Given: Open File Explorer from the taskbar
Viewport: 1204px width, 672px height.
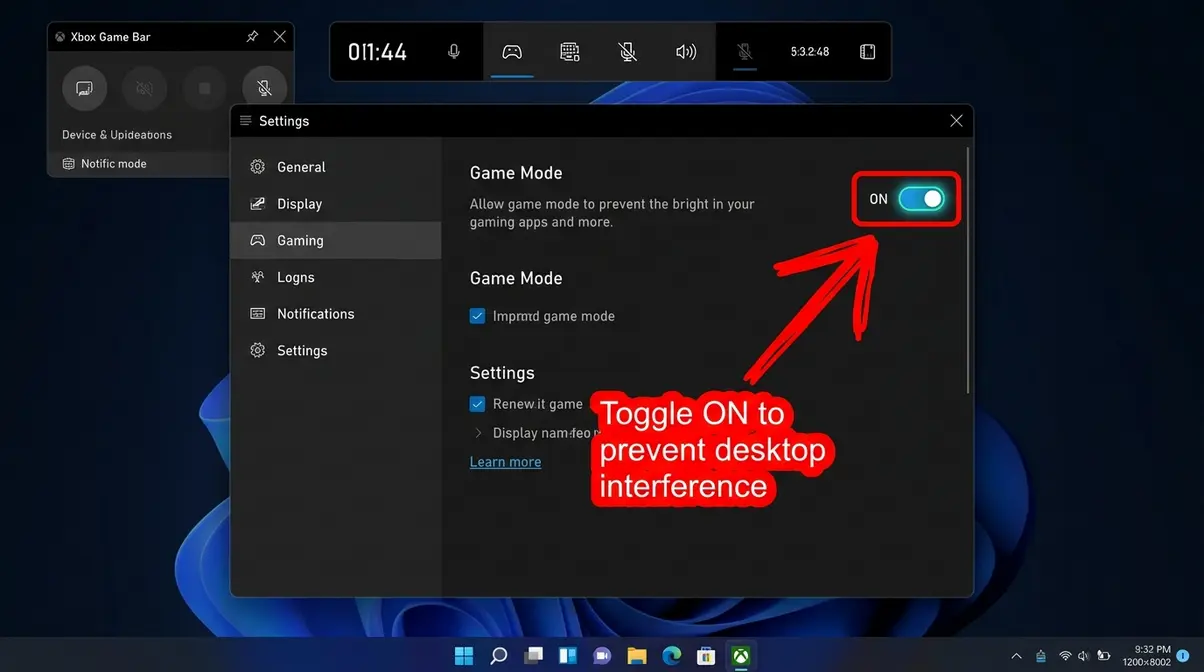Looking at the screenshot, I should (x=637, y=656).
